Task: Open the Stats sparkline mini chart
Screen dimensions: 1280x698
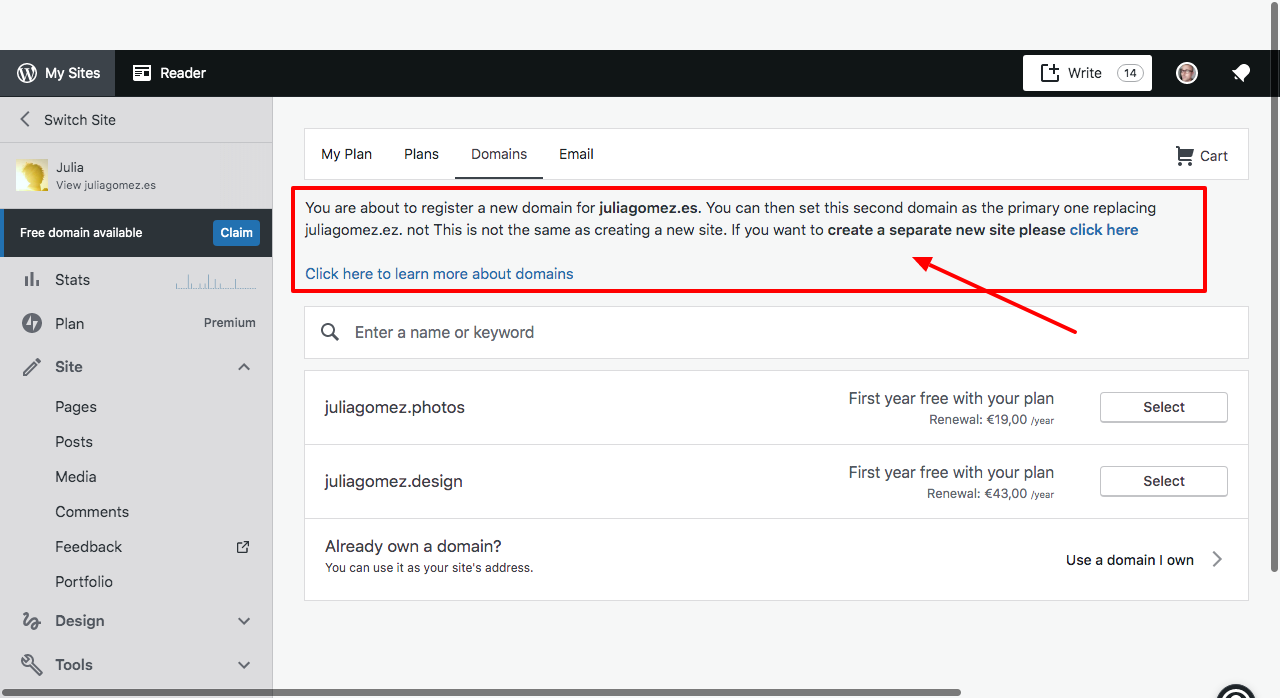Action: [215, 282]
